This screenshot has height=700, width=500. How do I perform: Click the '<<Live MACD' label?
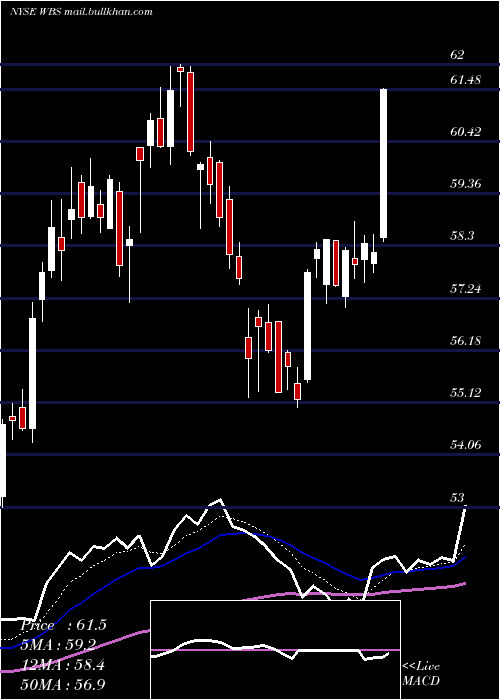point(421,673)
